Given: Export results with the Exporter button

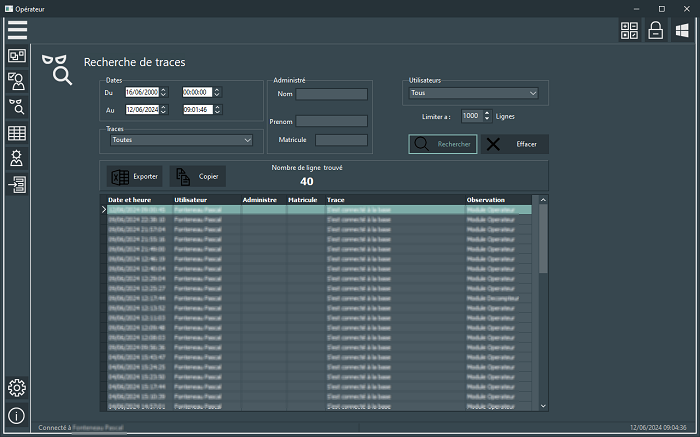Looking at the screenshot, I should coord(134,176).
